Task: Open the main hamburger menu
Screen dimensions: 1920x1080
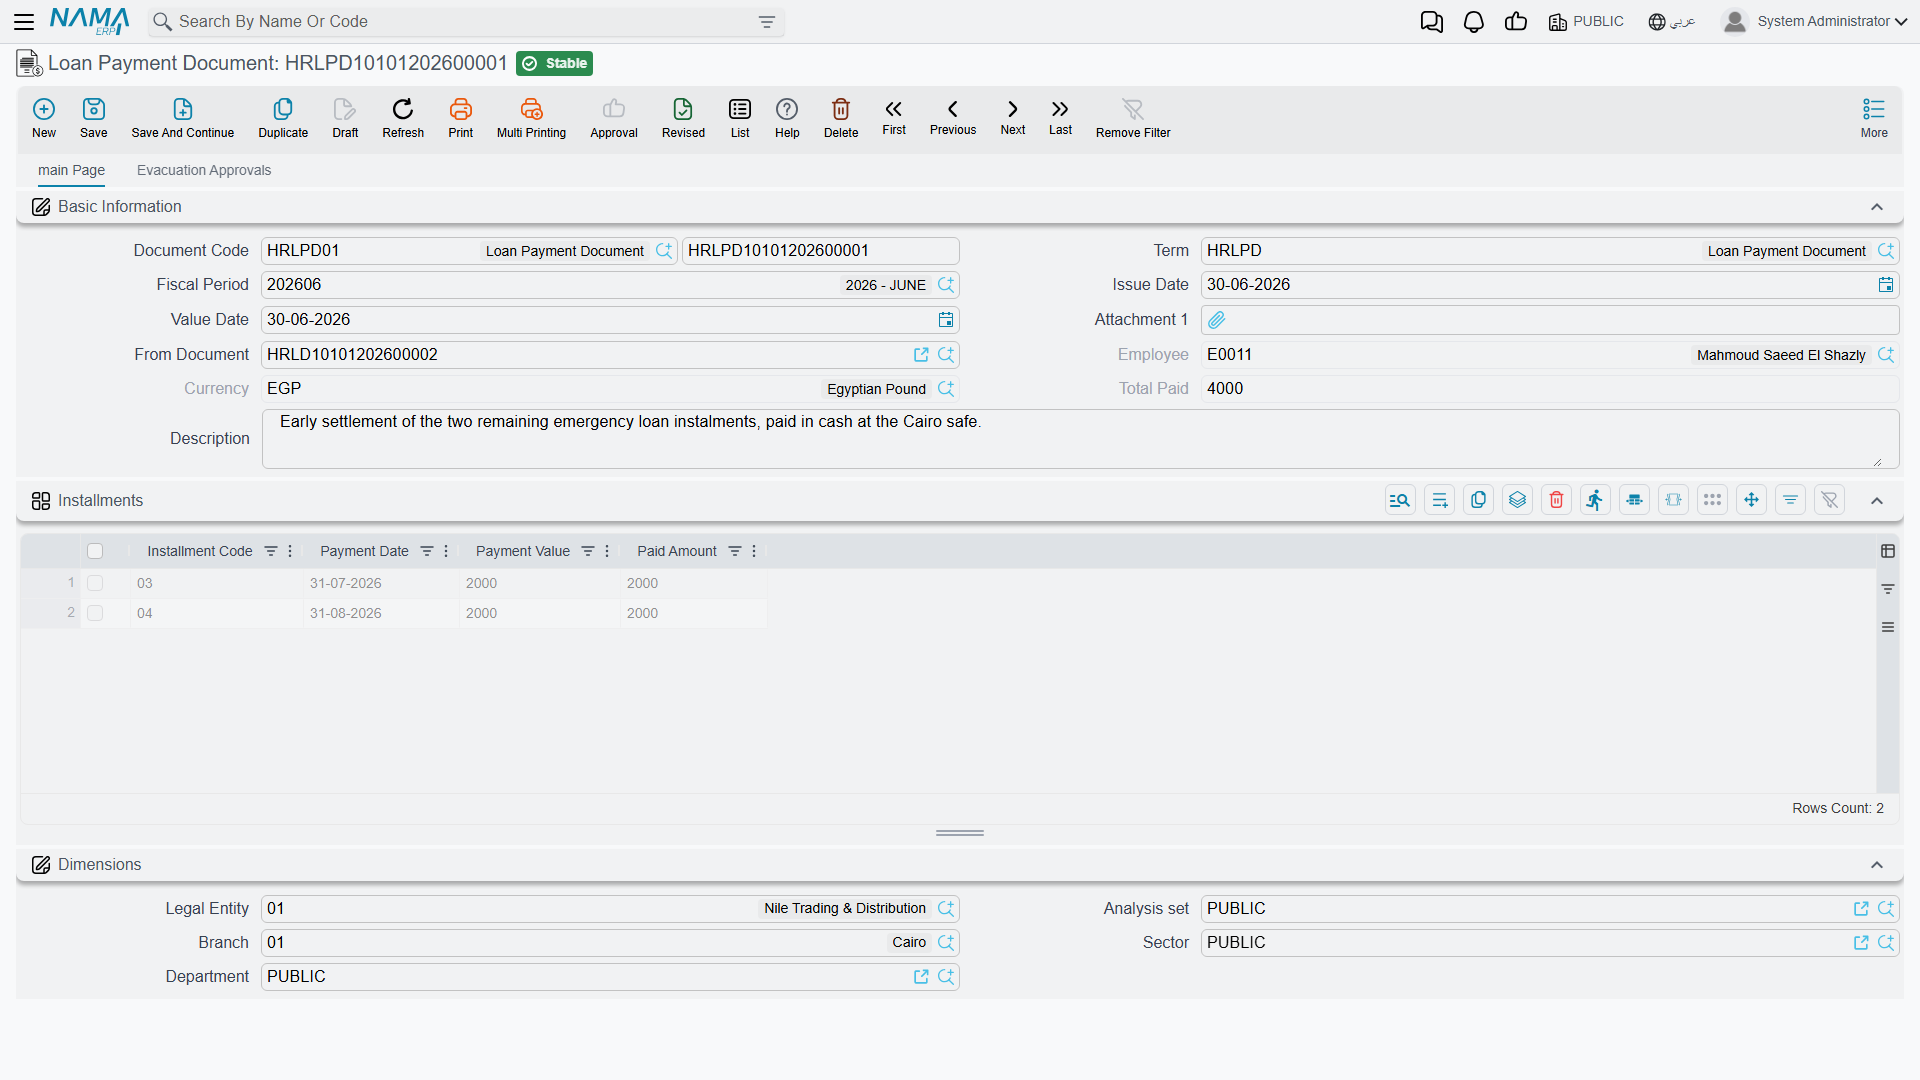Action: click(24, 22)
